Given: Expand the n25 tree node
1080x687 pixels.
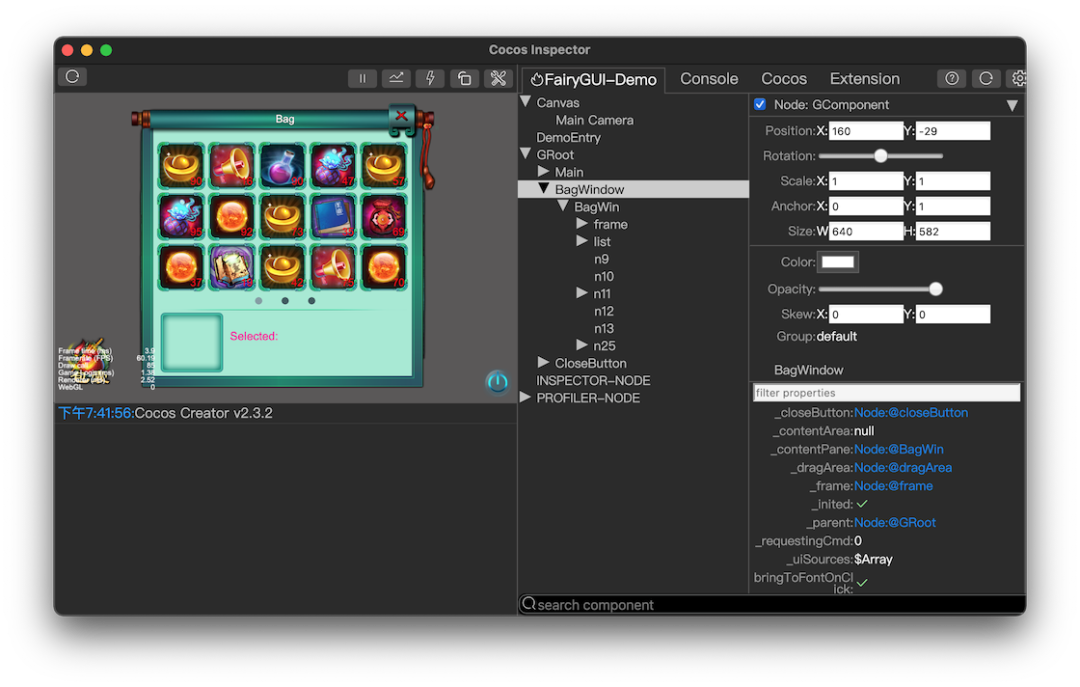Looking at the screenshot, I should tap(582, 345).
